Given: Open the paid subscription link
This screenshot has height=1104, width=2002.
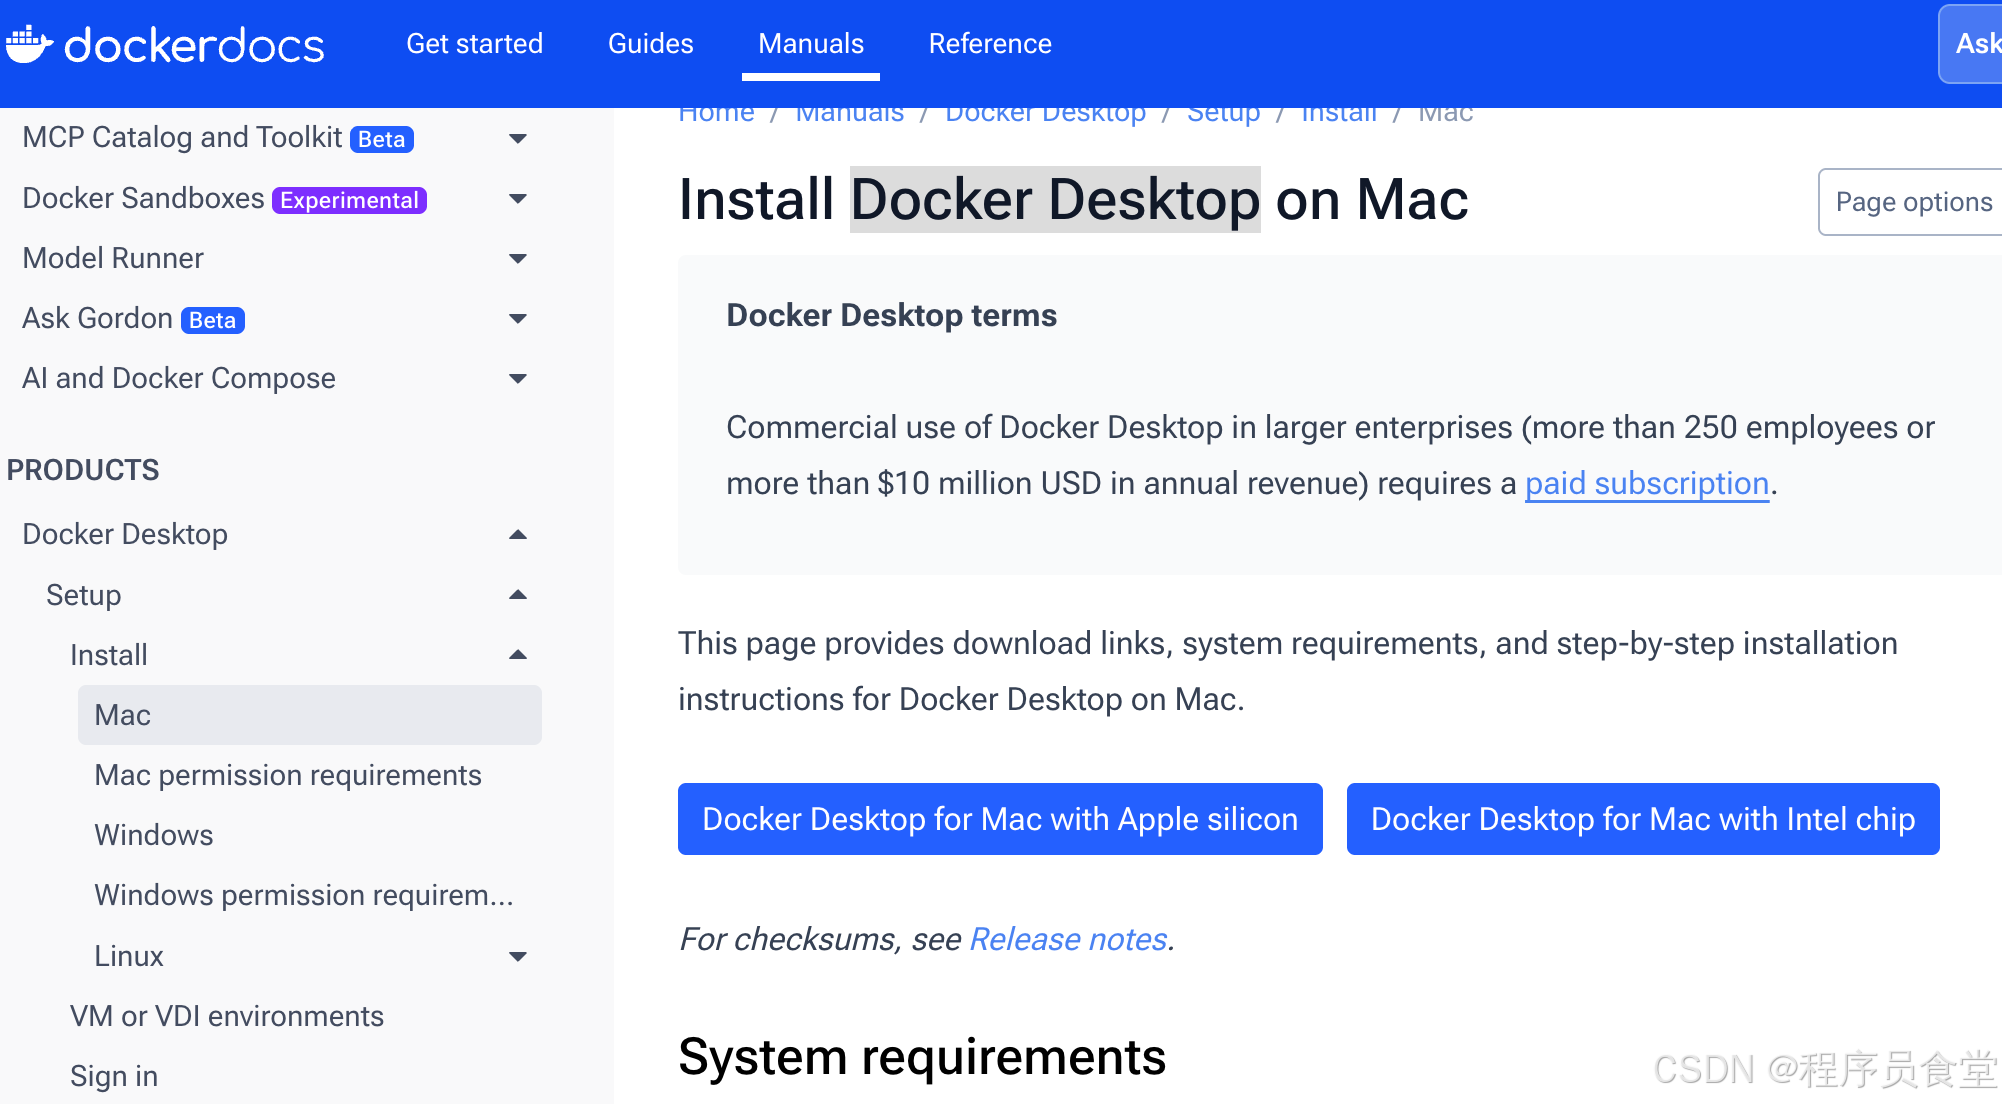Looking at the screenshot, I should (x=1646, y=484).
